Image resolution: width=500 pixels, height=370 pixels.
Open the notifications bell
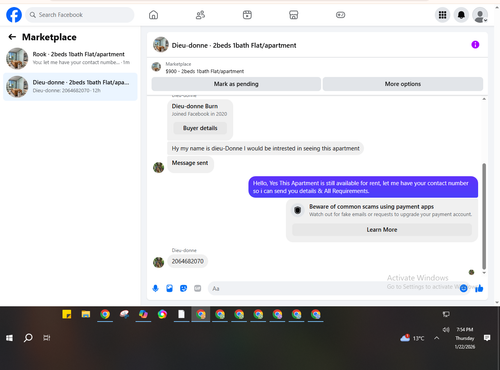[461, 15]
